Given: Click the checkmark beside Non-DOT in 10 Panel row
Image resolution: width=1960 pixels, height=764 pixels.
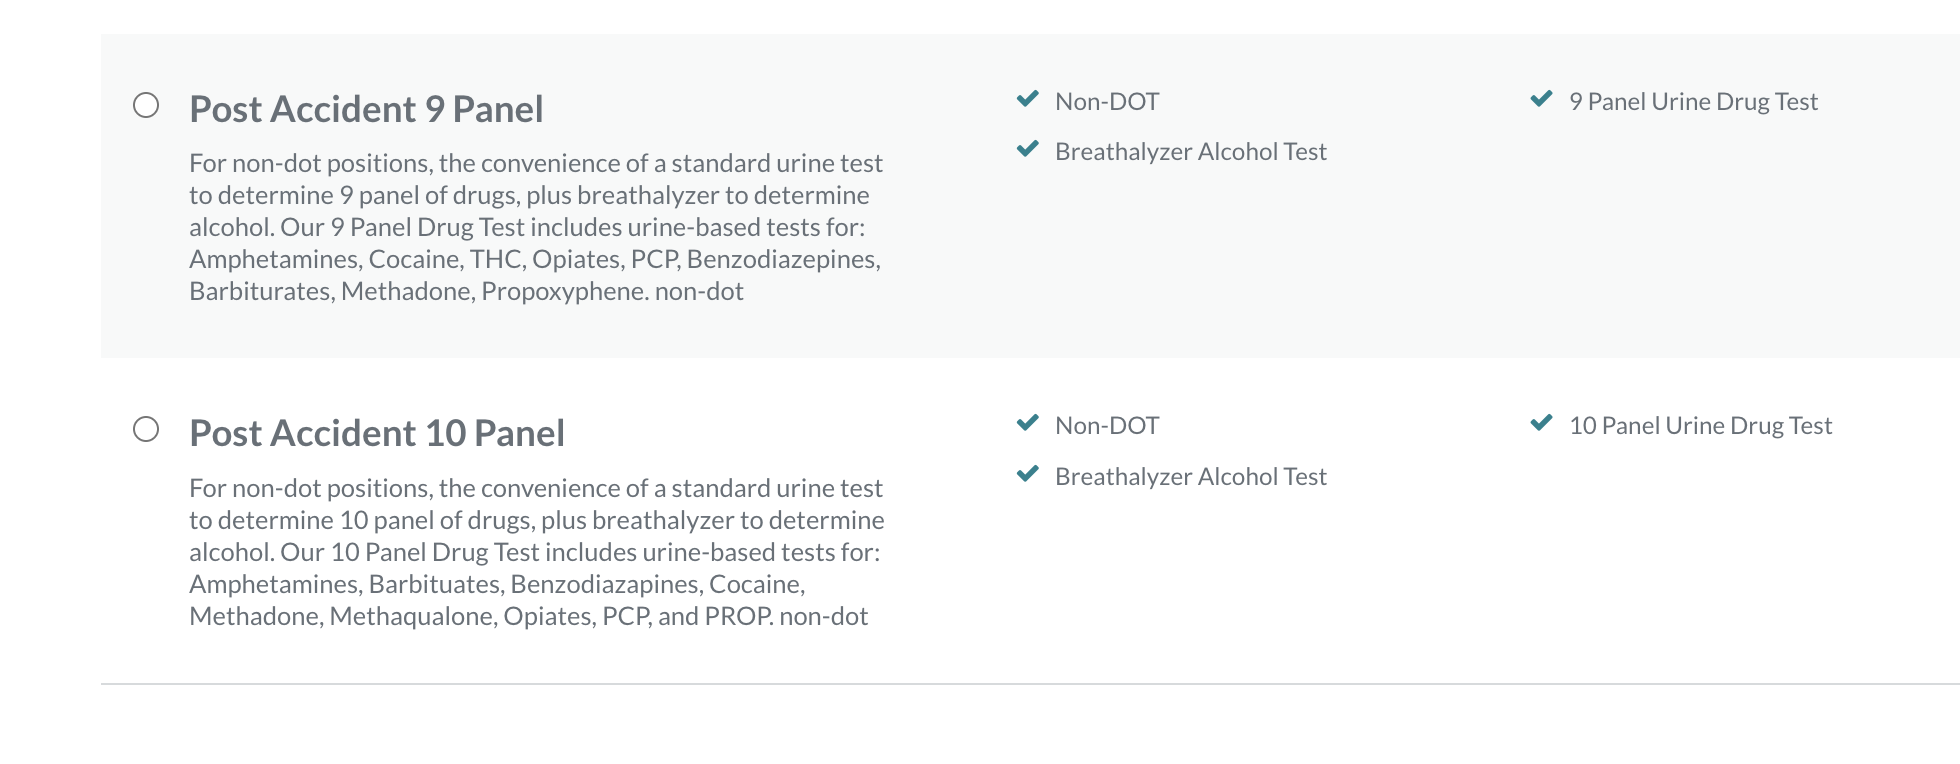Looking at the screenshot, I should pos(1027,423).
